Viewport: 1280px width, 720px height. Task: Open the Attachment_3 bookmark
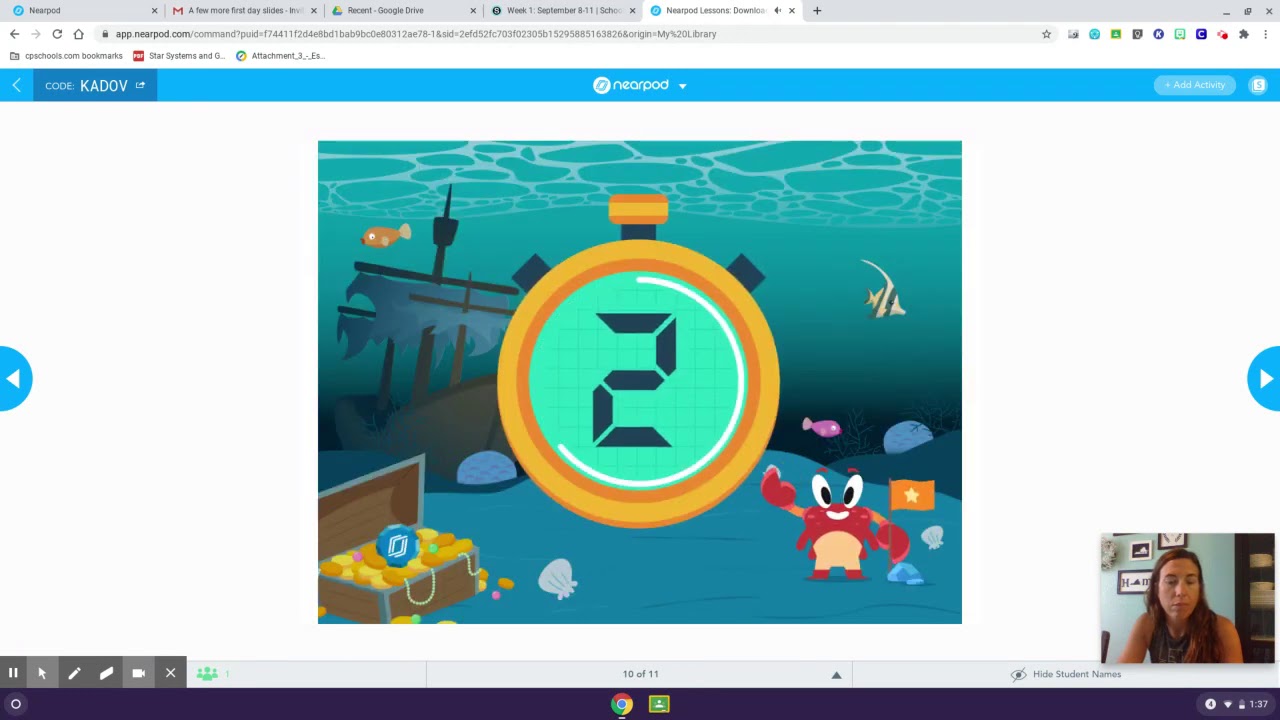click(280, 56)
